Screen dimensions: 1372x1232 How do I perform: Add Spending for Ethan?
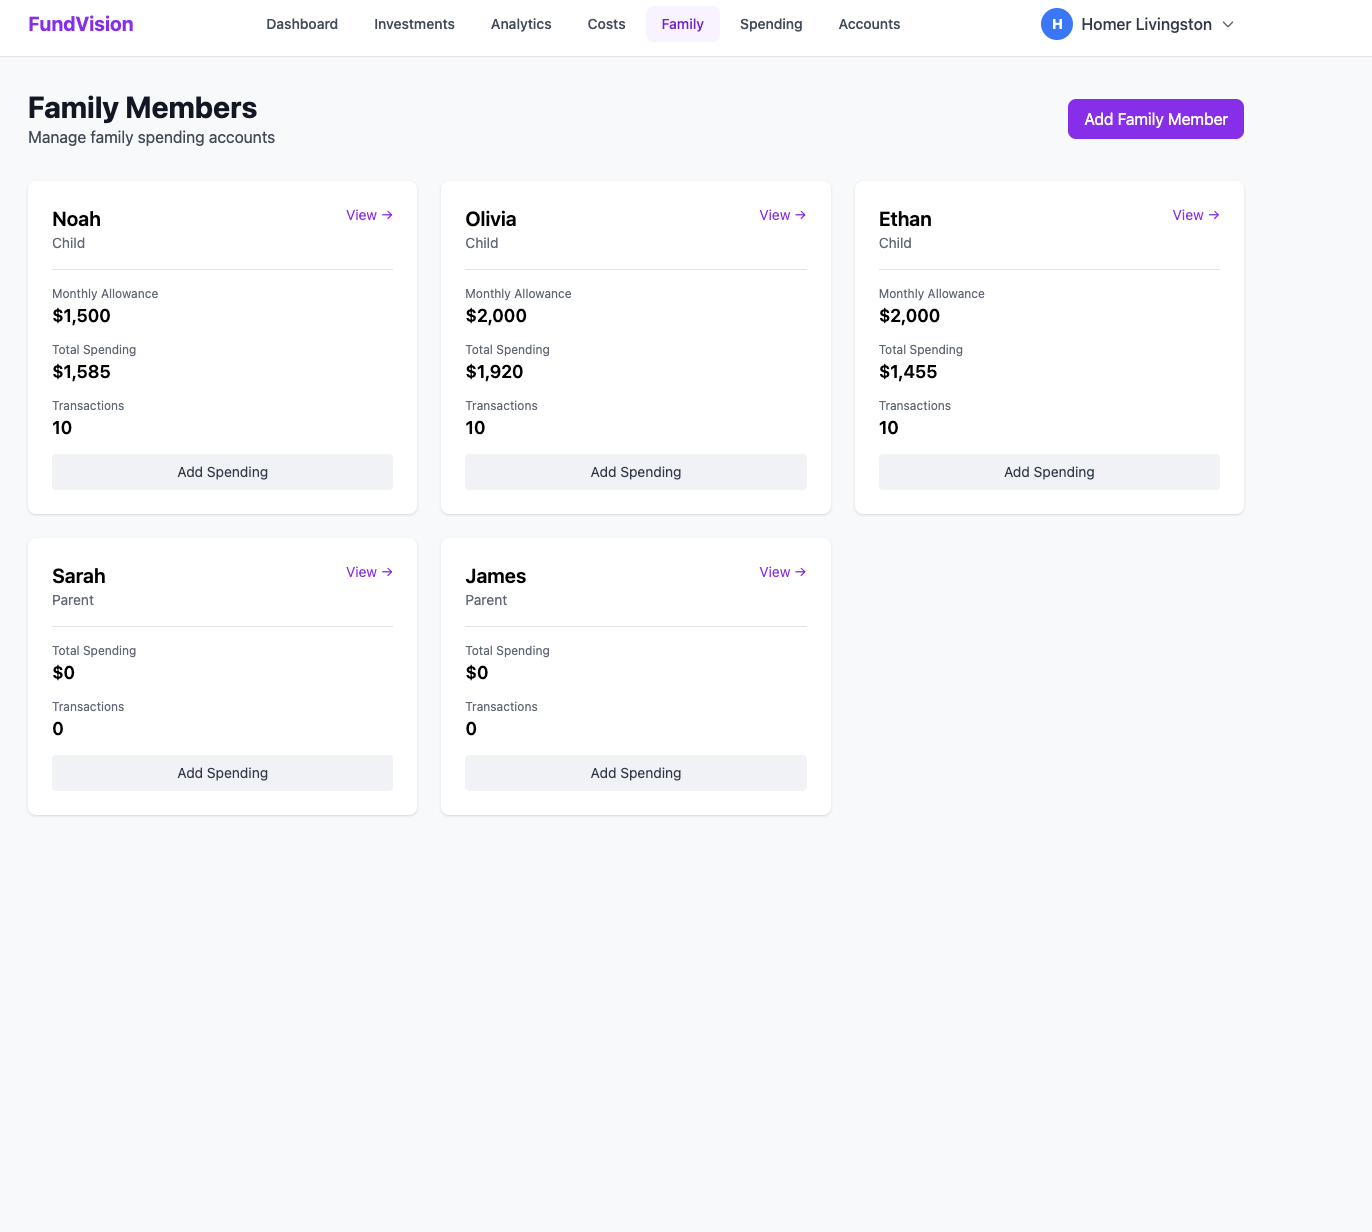coord(1049,472)
